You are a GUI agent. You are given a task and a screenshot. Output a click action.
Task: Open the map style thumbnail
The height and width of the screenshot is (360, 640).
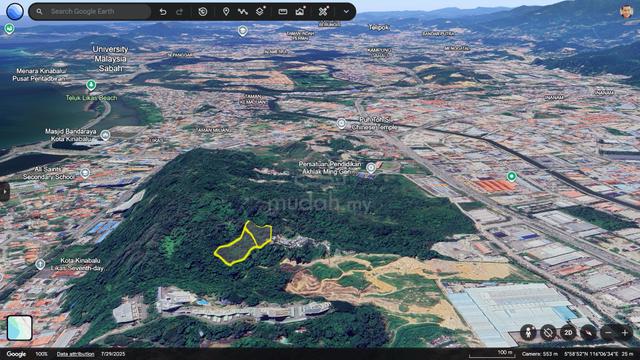pyautogui.click(x=20, y=328)
